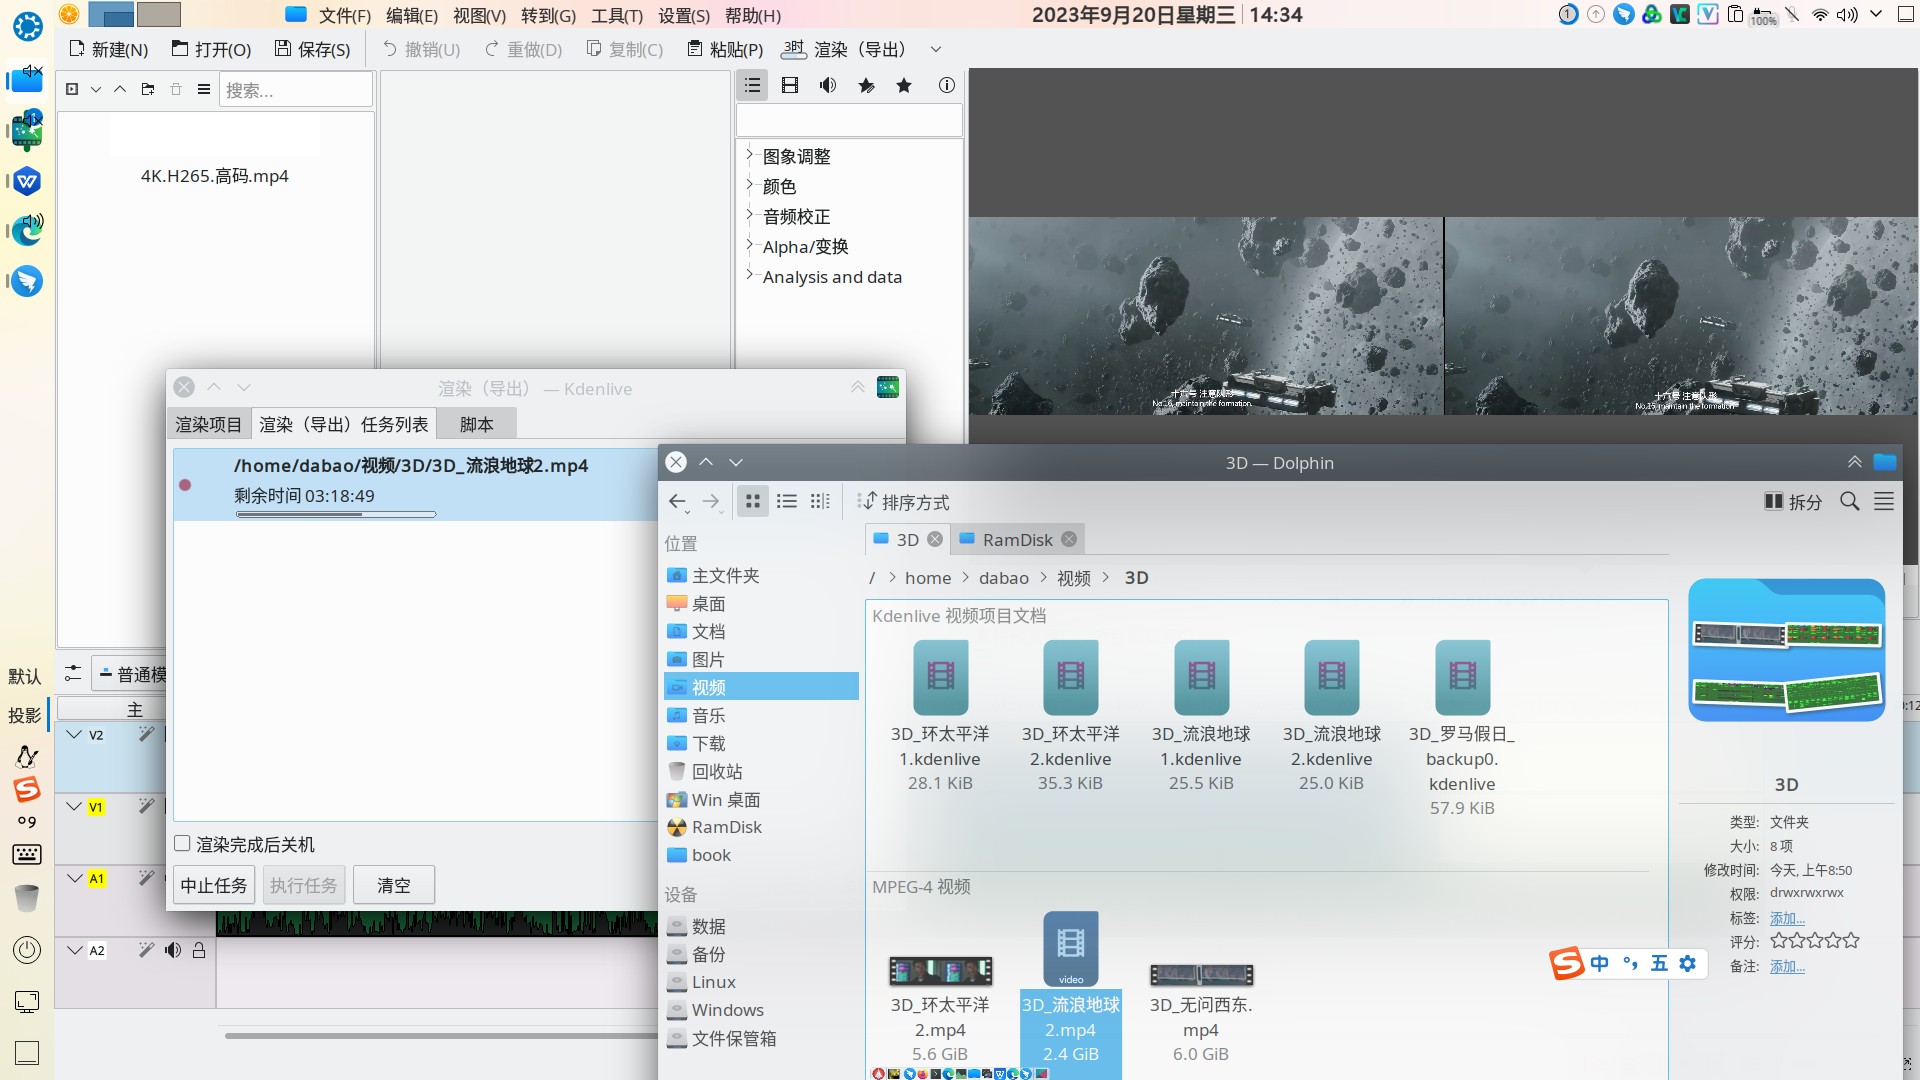
Task: Open Sogou input method settings gear
Action: point(1688,964)
